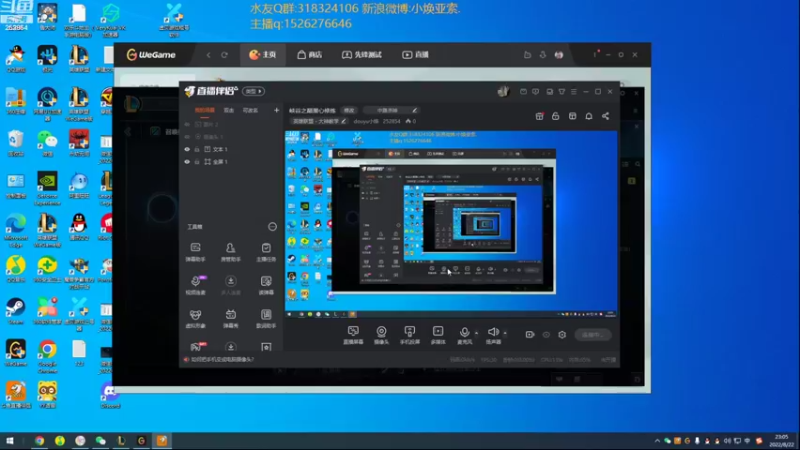Image resolution: width=800 pixels, height=450 pixels.
Task: Click the stream status button at bottom right
Action: tap(593, 335)
